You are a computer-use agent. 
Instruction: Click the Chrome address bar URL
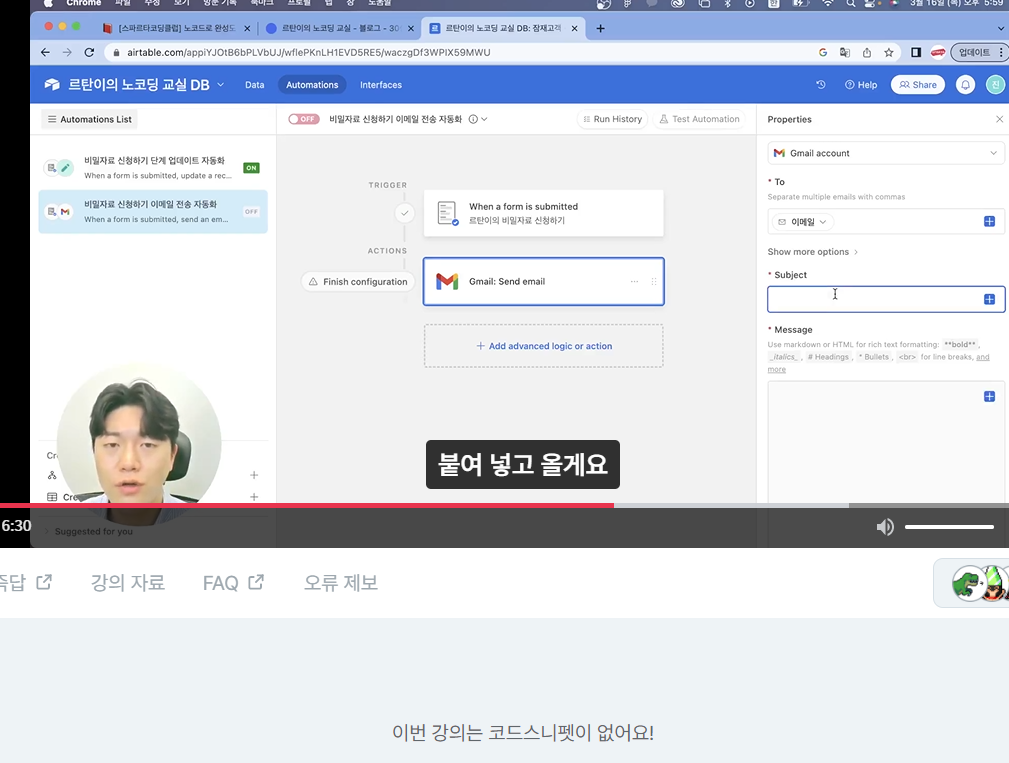pyautogui.click(x=309, y=52)
